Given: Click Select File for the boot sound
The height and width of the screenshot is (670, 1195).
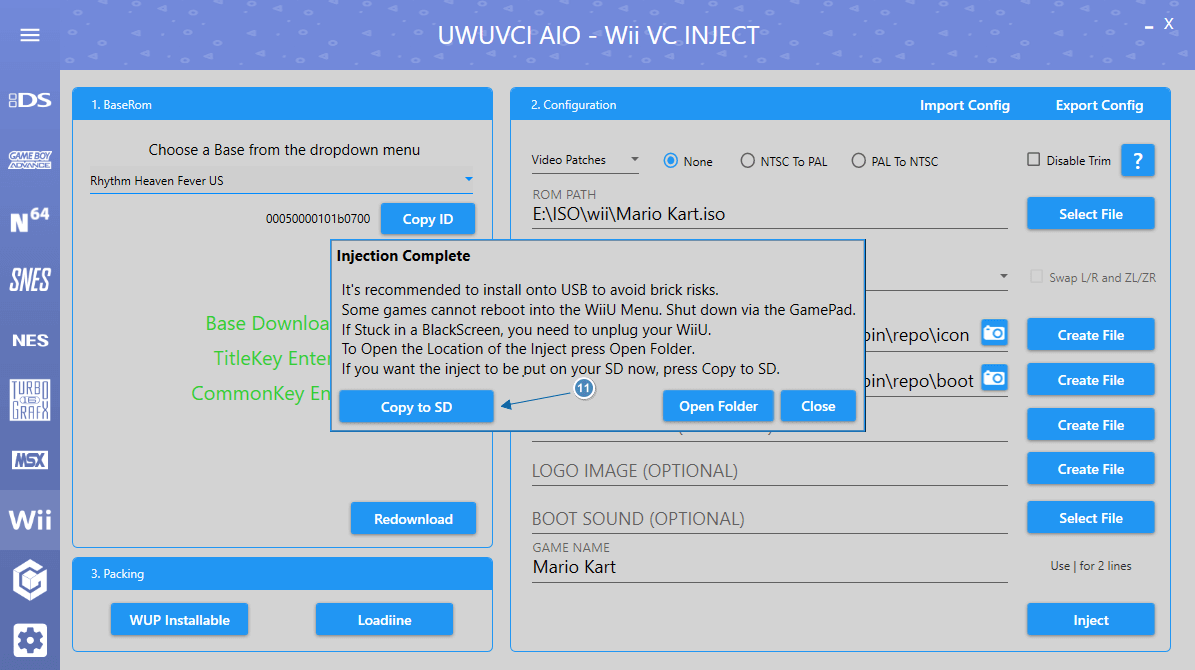Looking at the screenshot, I should click(x=1091, y=518).
